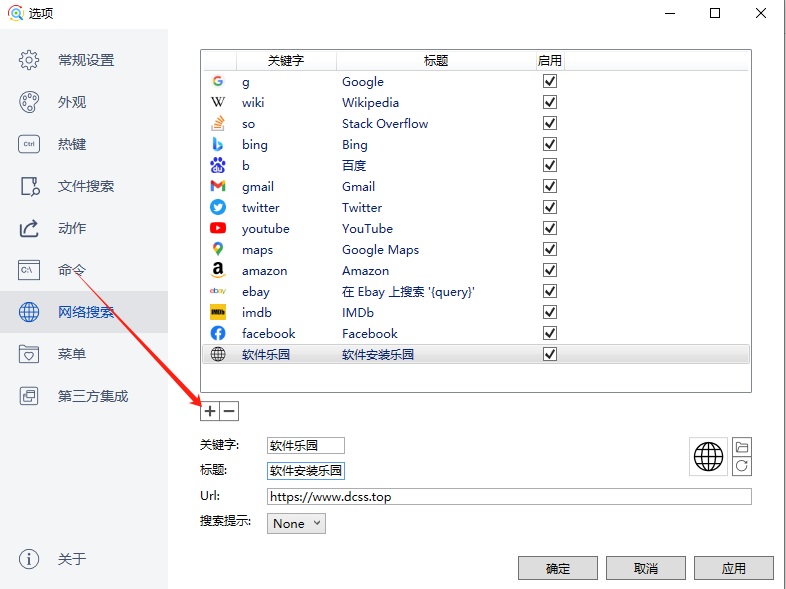Select the Google Maps pin icon

[218, 250]
